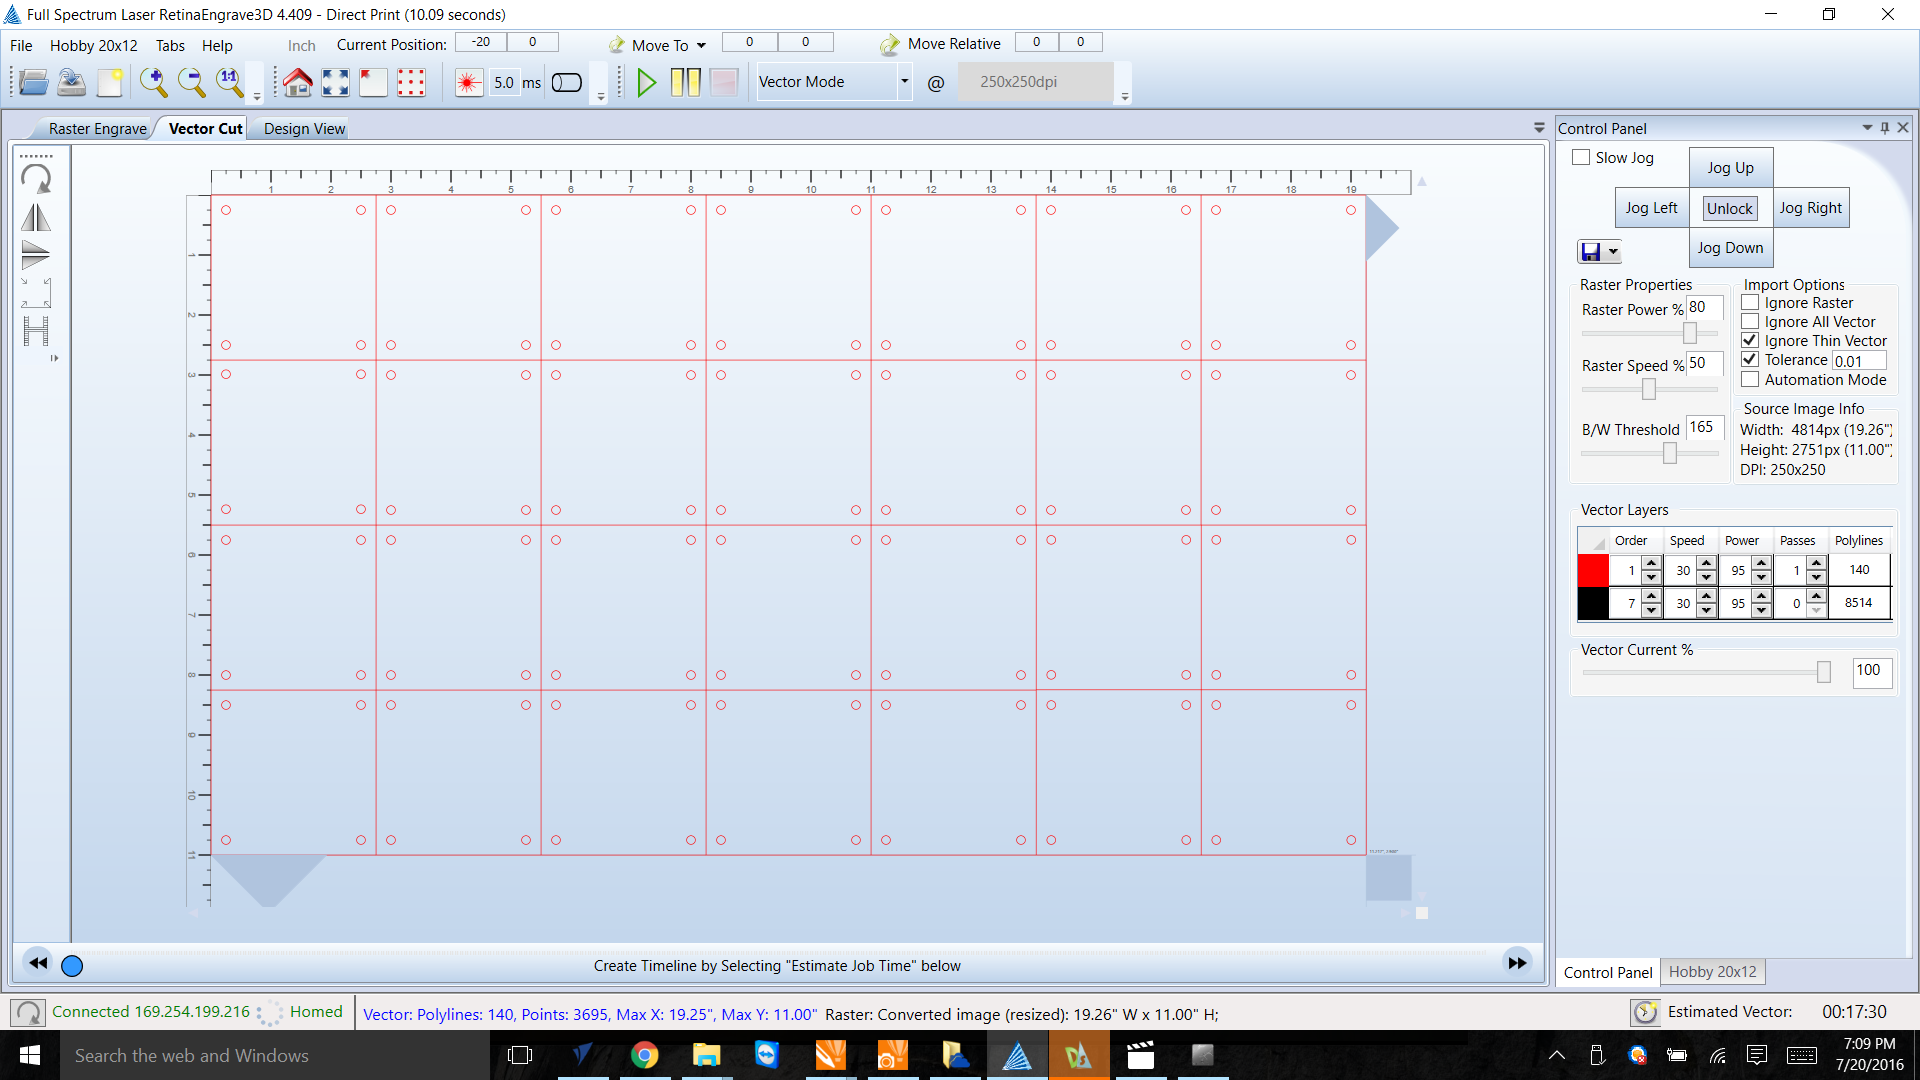Check Ignore Raster option
The image size is (1920, 1080).
pyautogui.click(x=1750, y=302)
